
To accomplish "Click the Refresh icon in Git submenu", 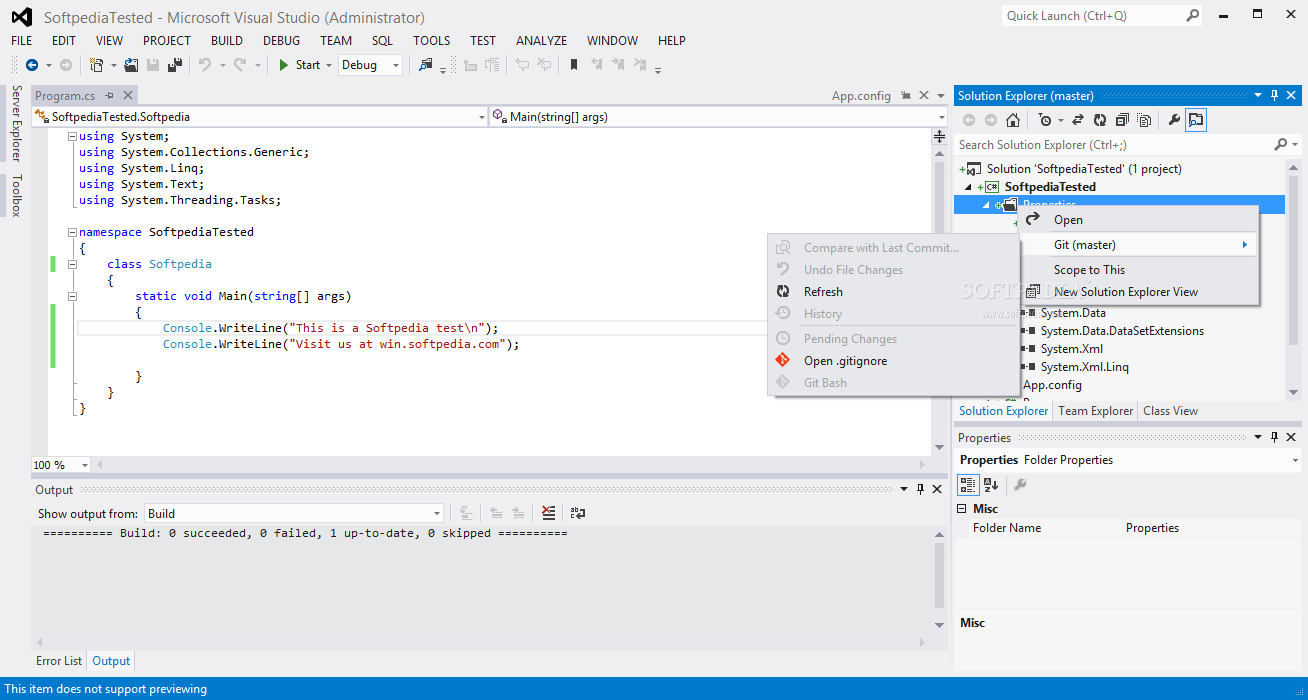I will click(x=783, y=292).
